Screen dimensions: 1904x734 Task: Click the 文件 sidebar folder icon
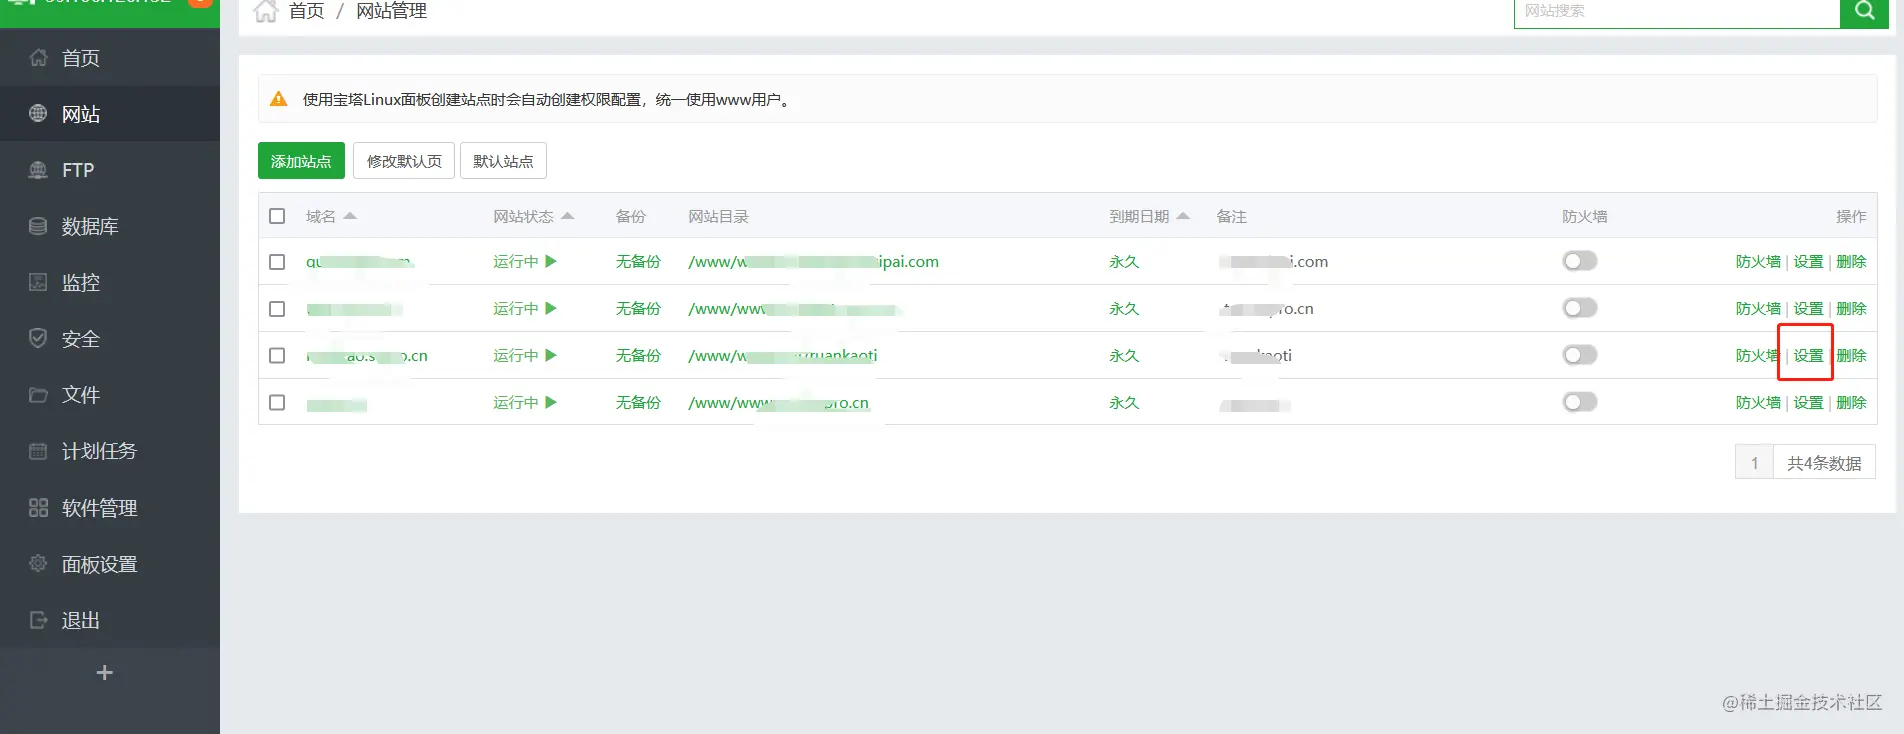tap(38, 395)
